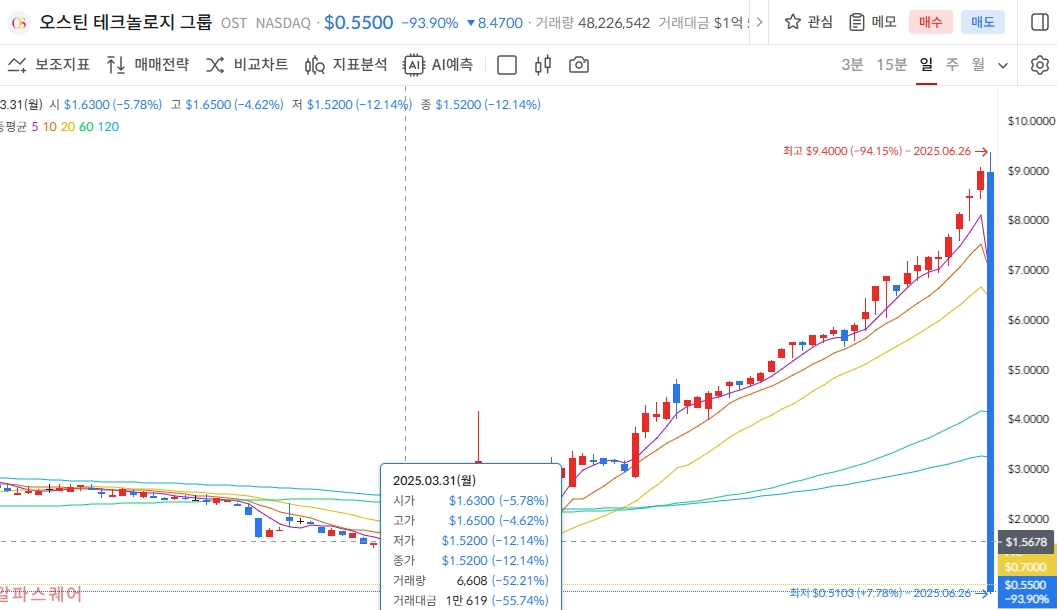The width and height of the screenshot is (1057, 610).
Task: Open chart settings gear icon
Action: (x=1039, y=65)
